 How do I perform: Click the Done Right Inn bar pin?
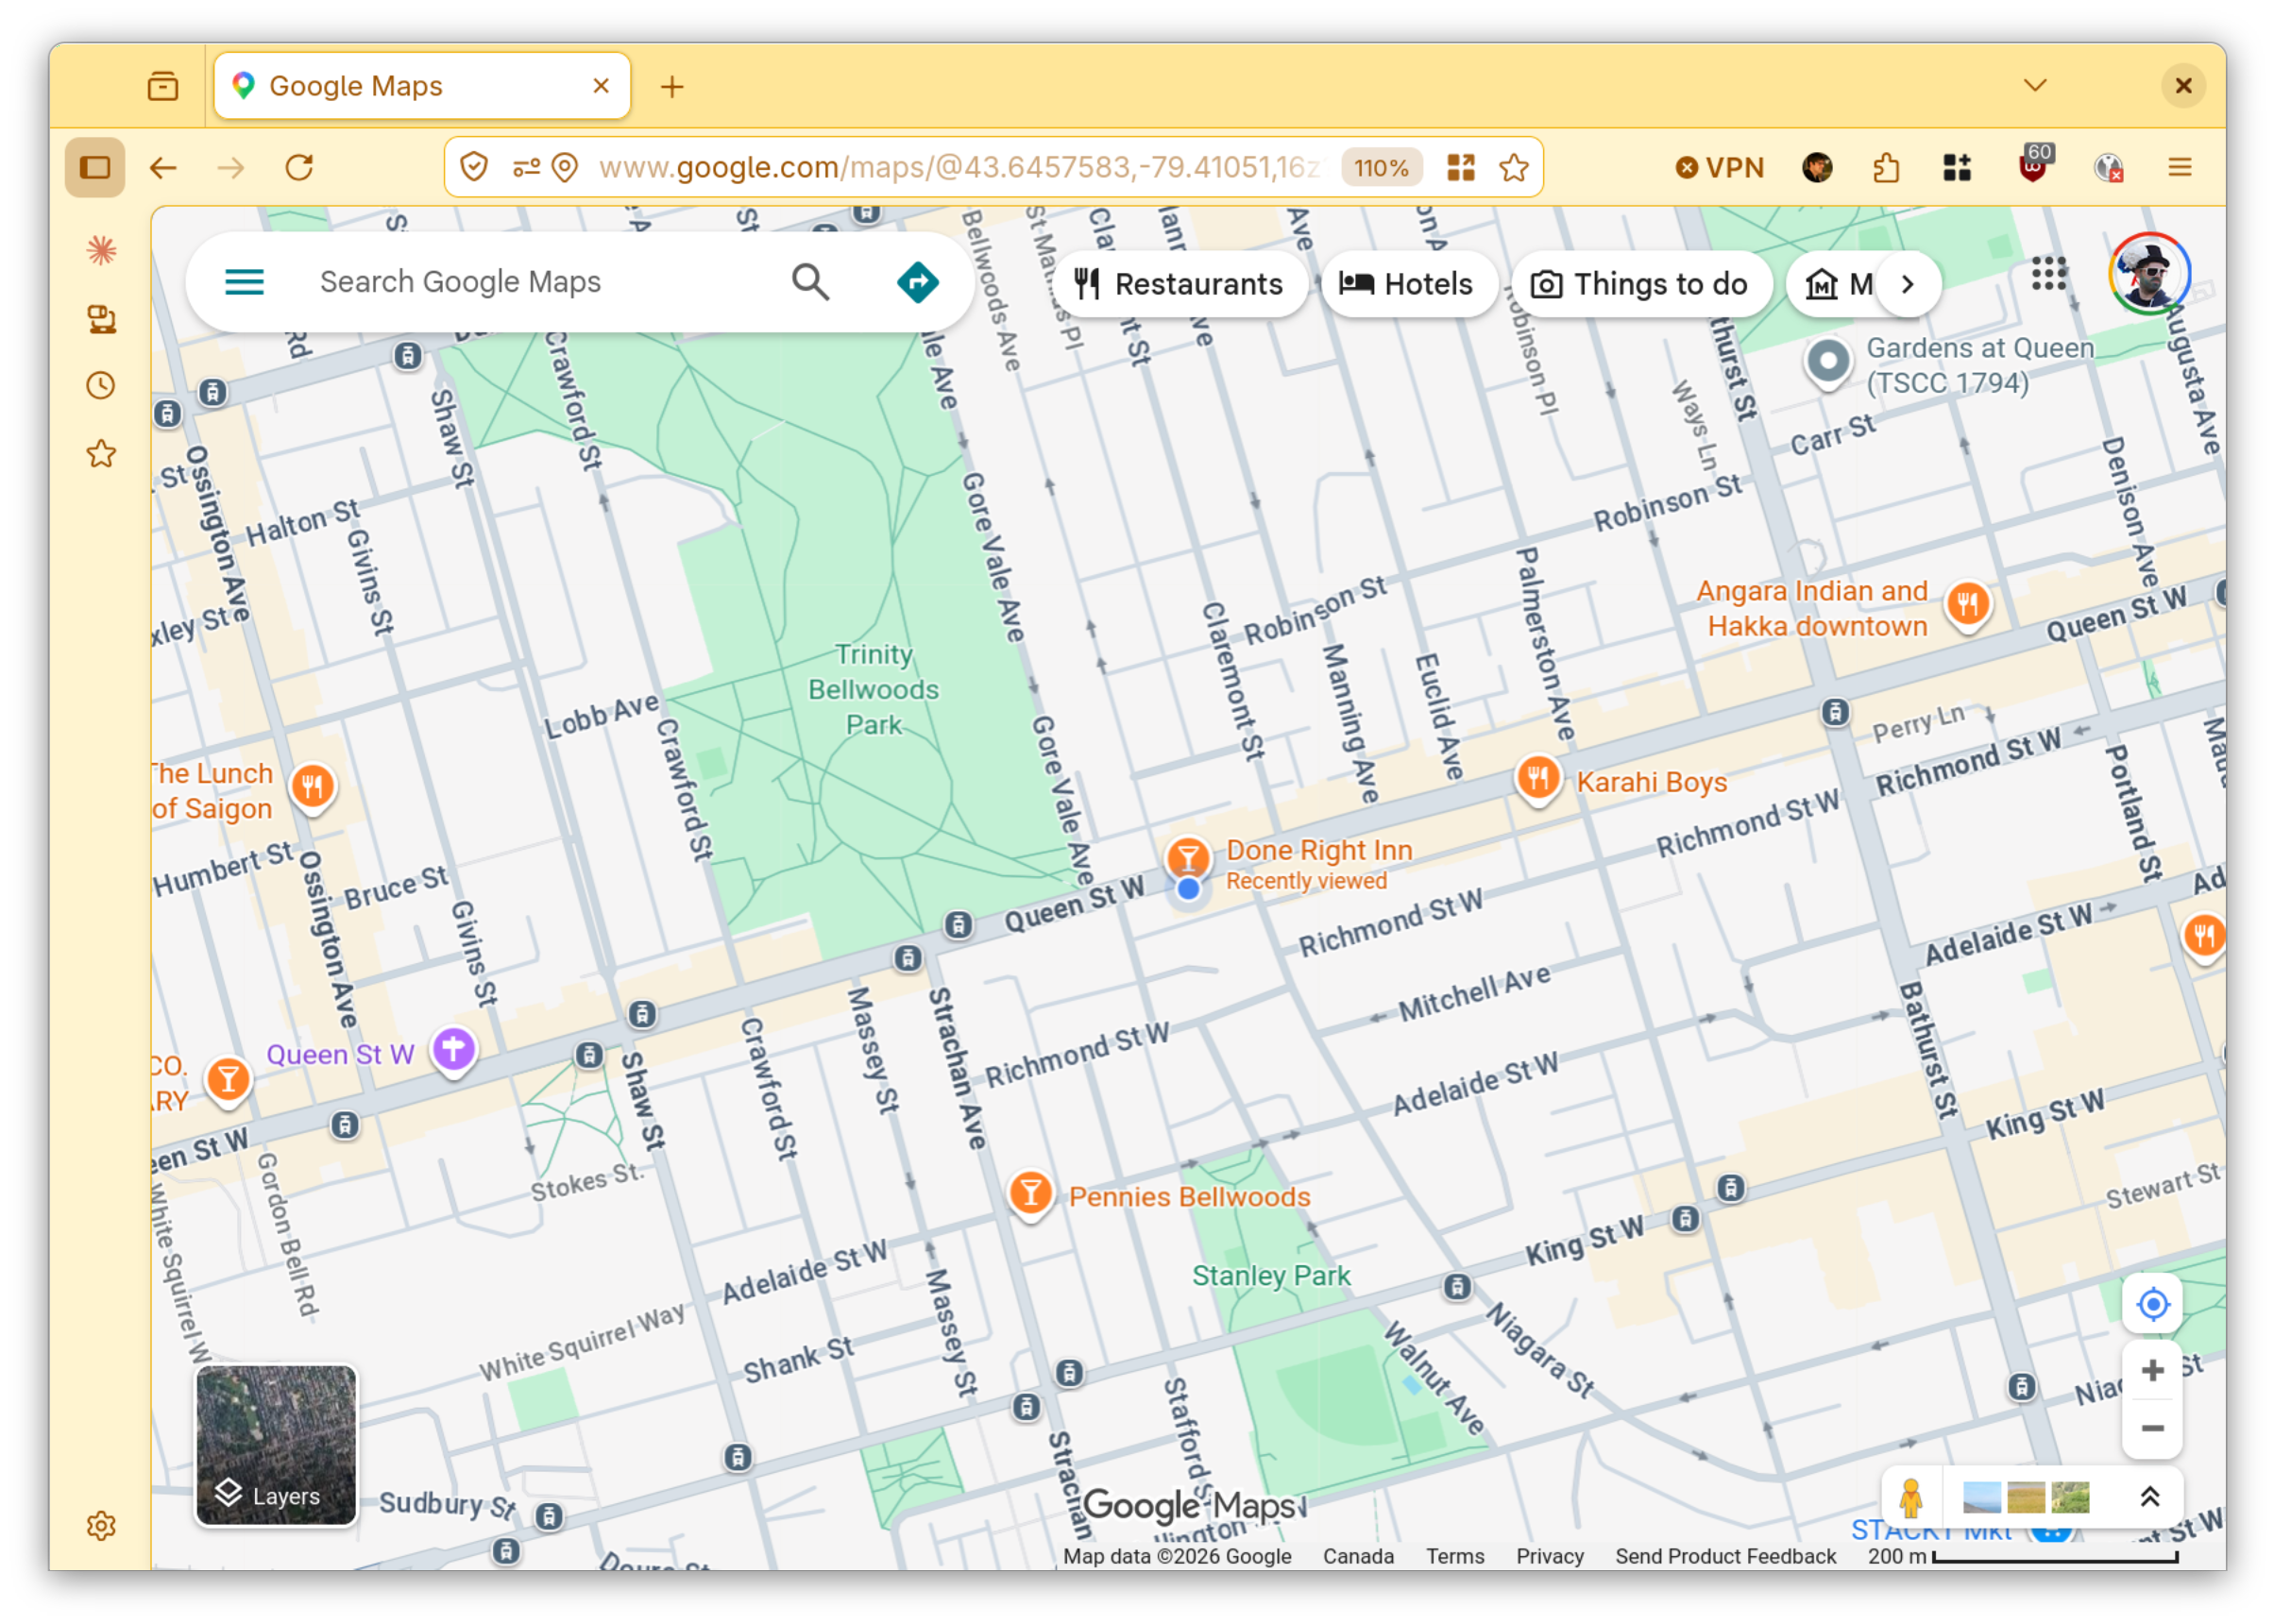point(1187,857)
